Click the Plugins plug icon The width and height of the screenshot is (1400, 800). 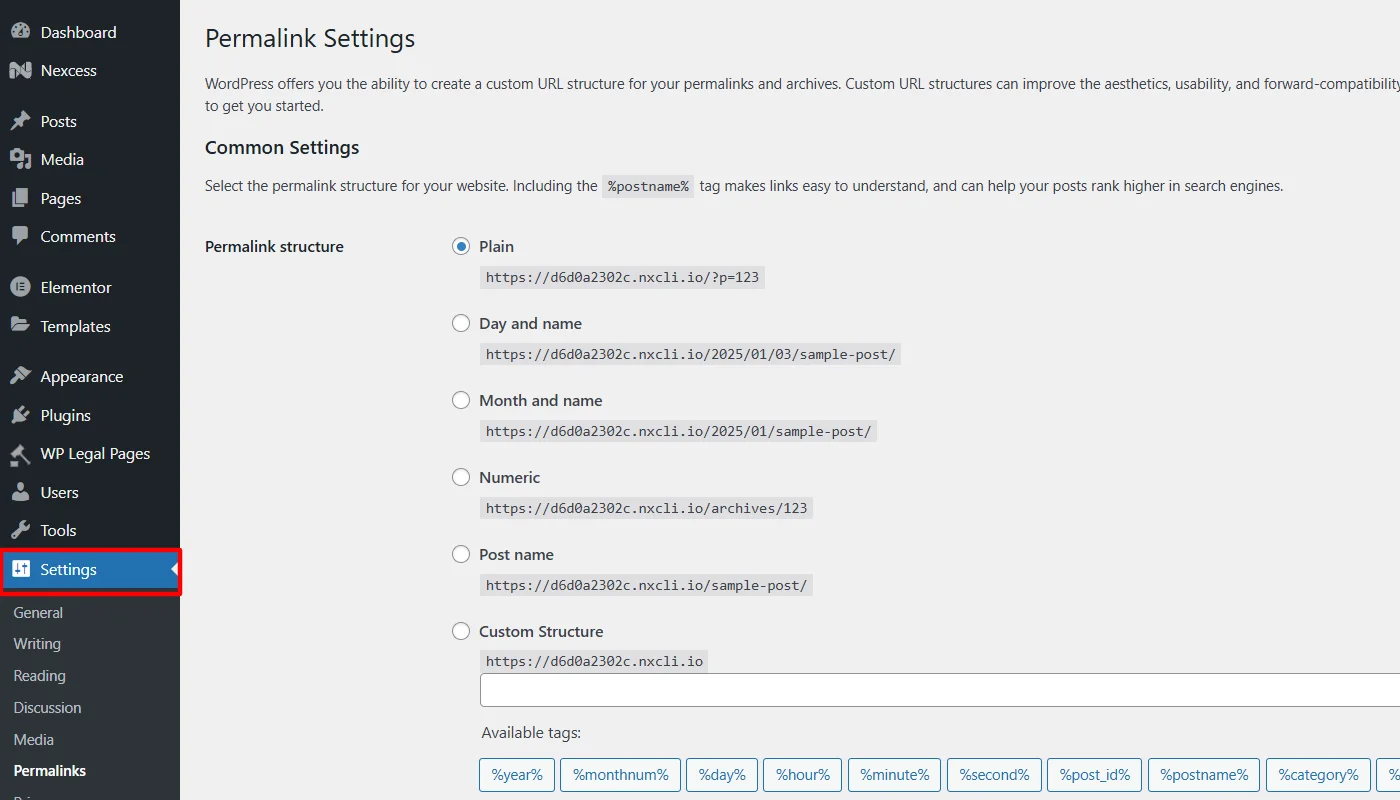(x=20, y=415)
